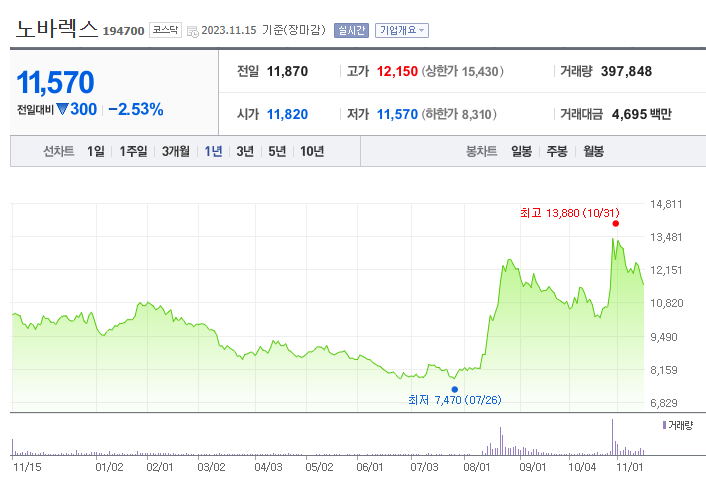Click the 시가 value 11,820
Viewport: 706px width, 496px height.
pos(287,114)
